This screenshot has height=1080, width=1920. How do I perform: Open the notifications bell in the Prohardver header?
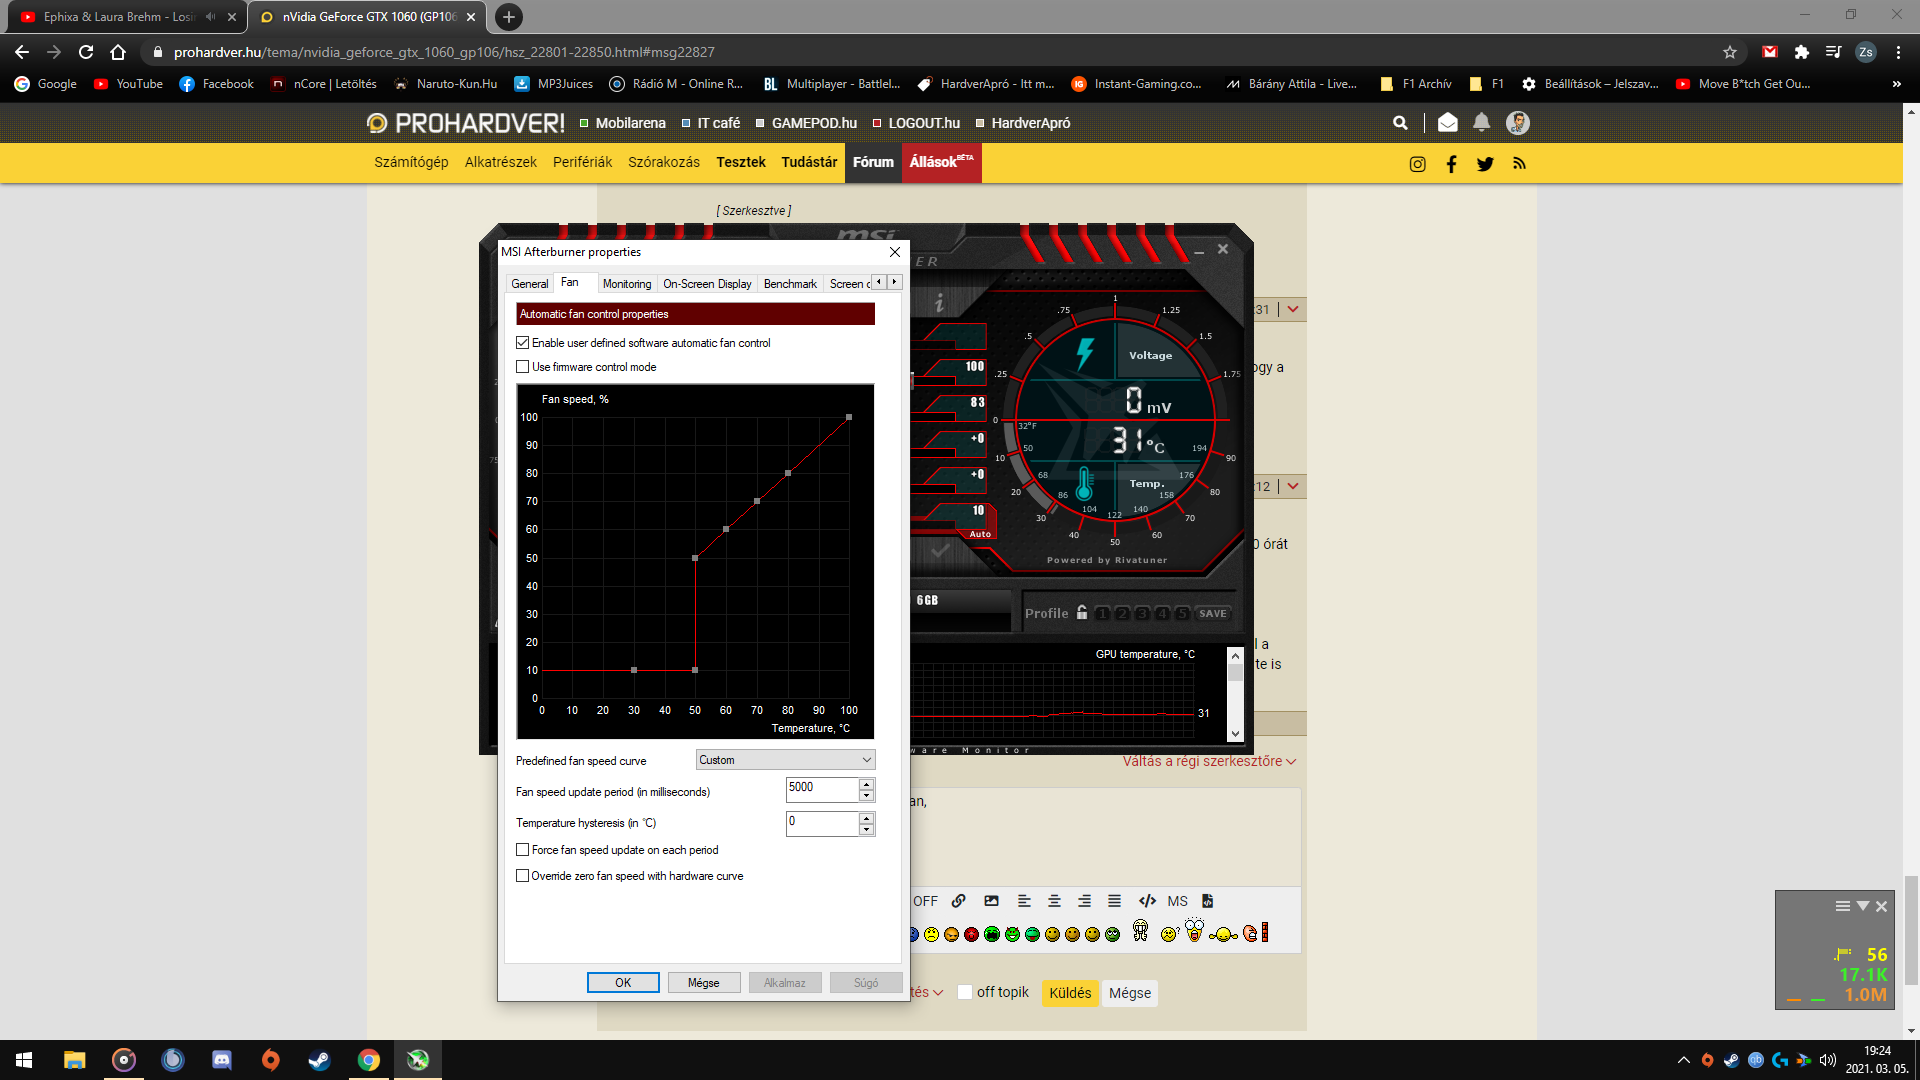[1481, 122]
